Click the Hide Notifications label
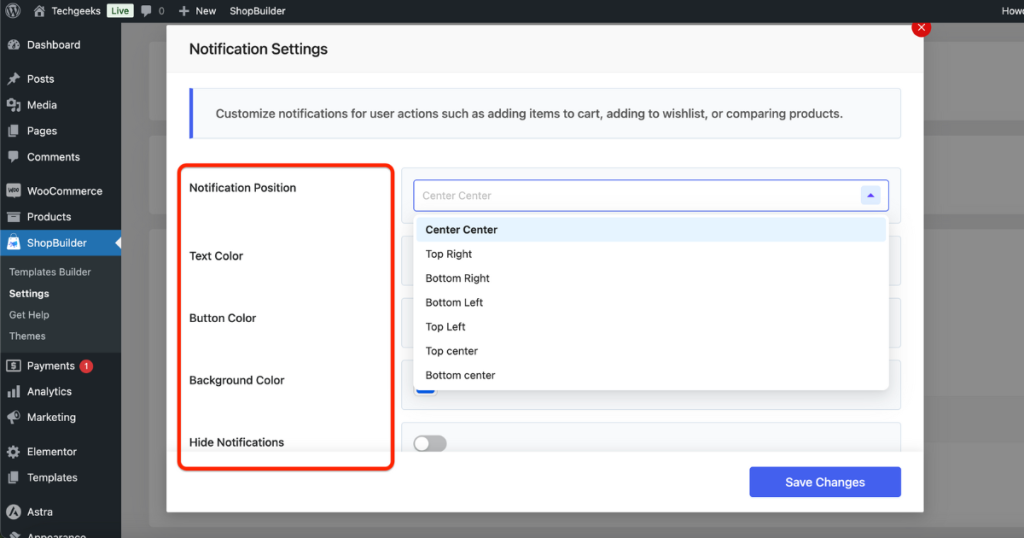The width and height of the screenshot is (1024, 538). 236,442
